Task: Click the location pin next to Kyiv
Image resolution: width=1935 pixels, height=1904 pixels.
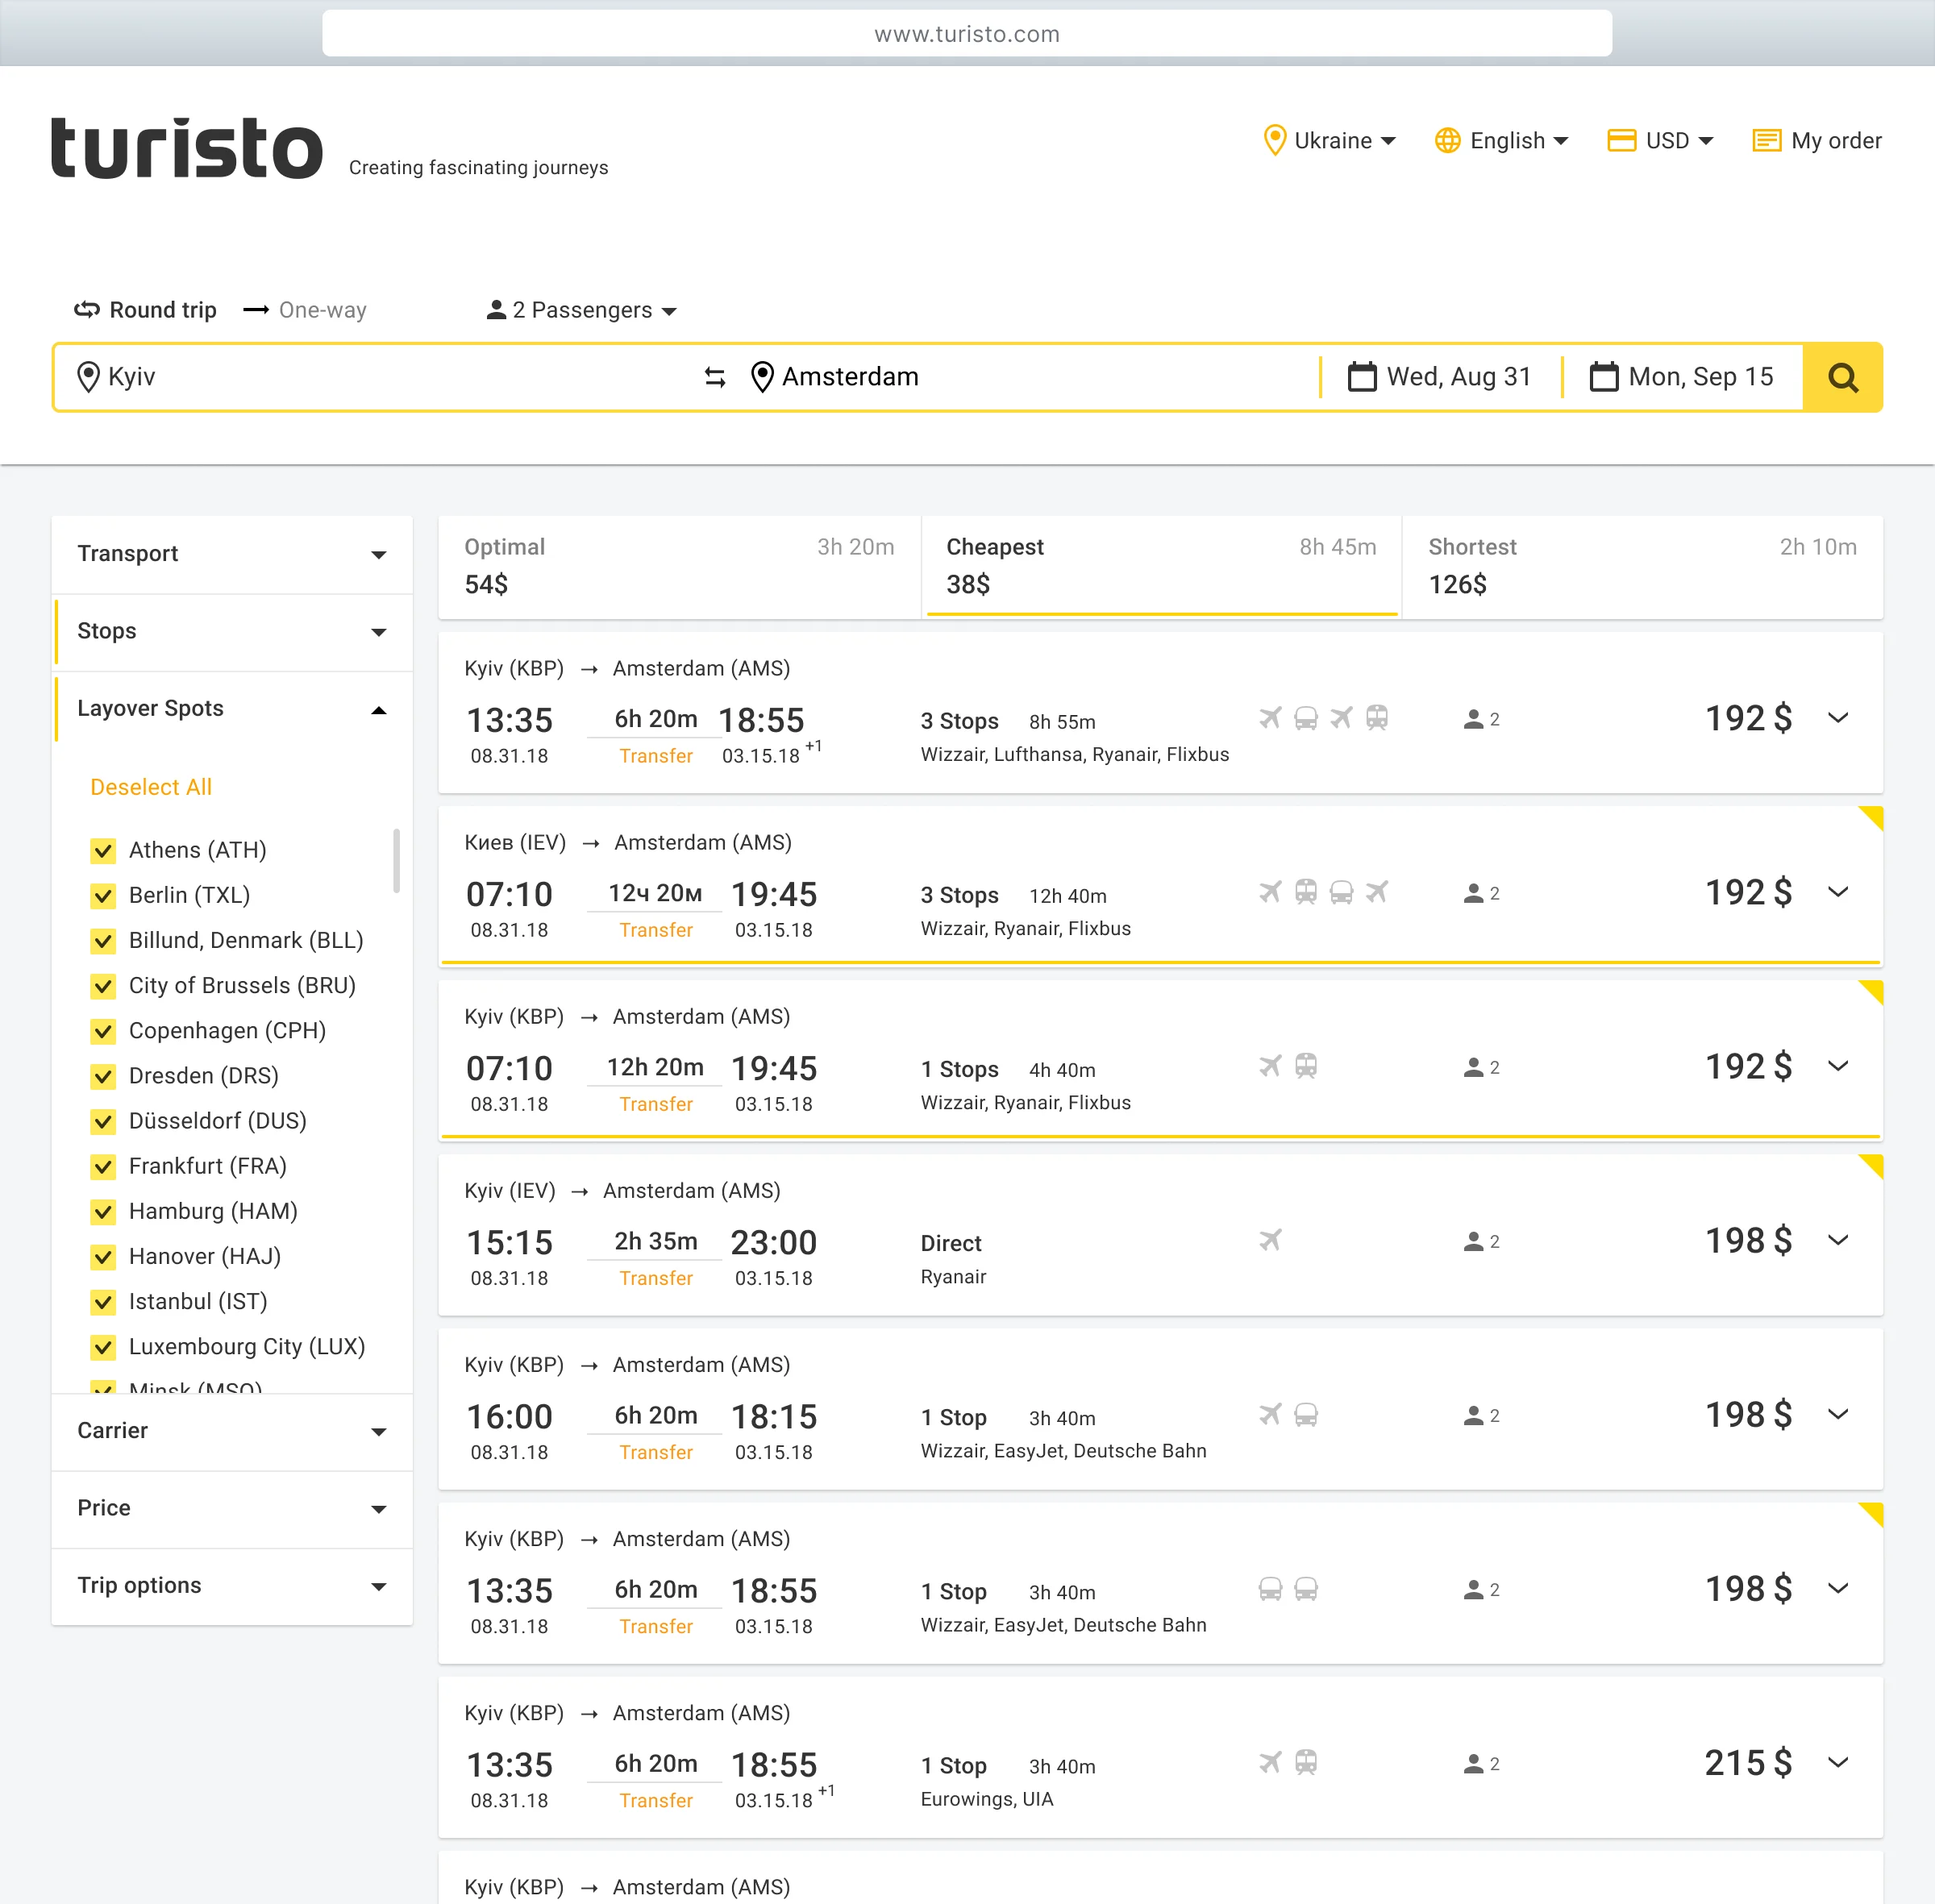Action: [x=88, y=377]
